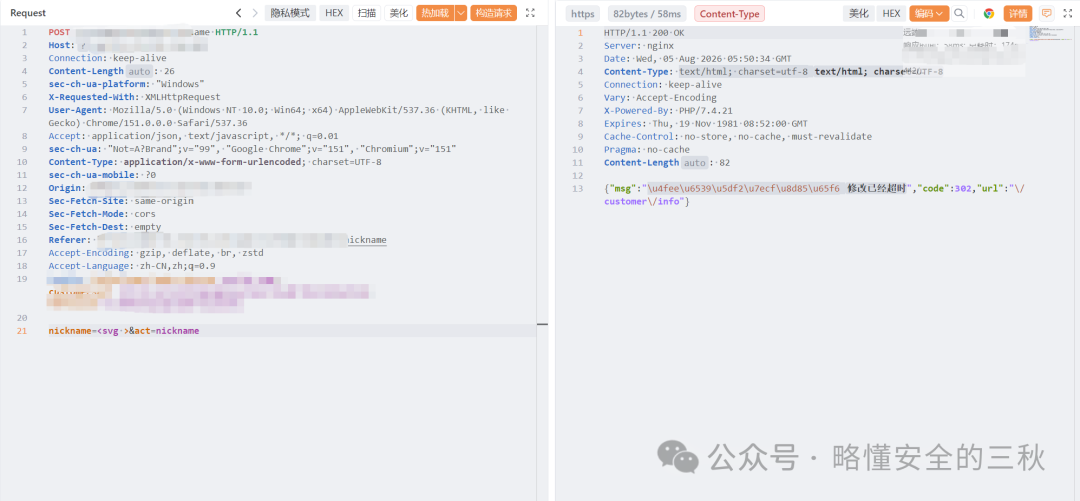Click the 'X-Requested-With: XMLHttpRequest' header line
This screenshot has height=501, width=1080.
(134, 97)
